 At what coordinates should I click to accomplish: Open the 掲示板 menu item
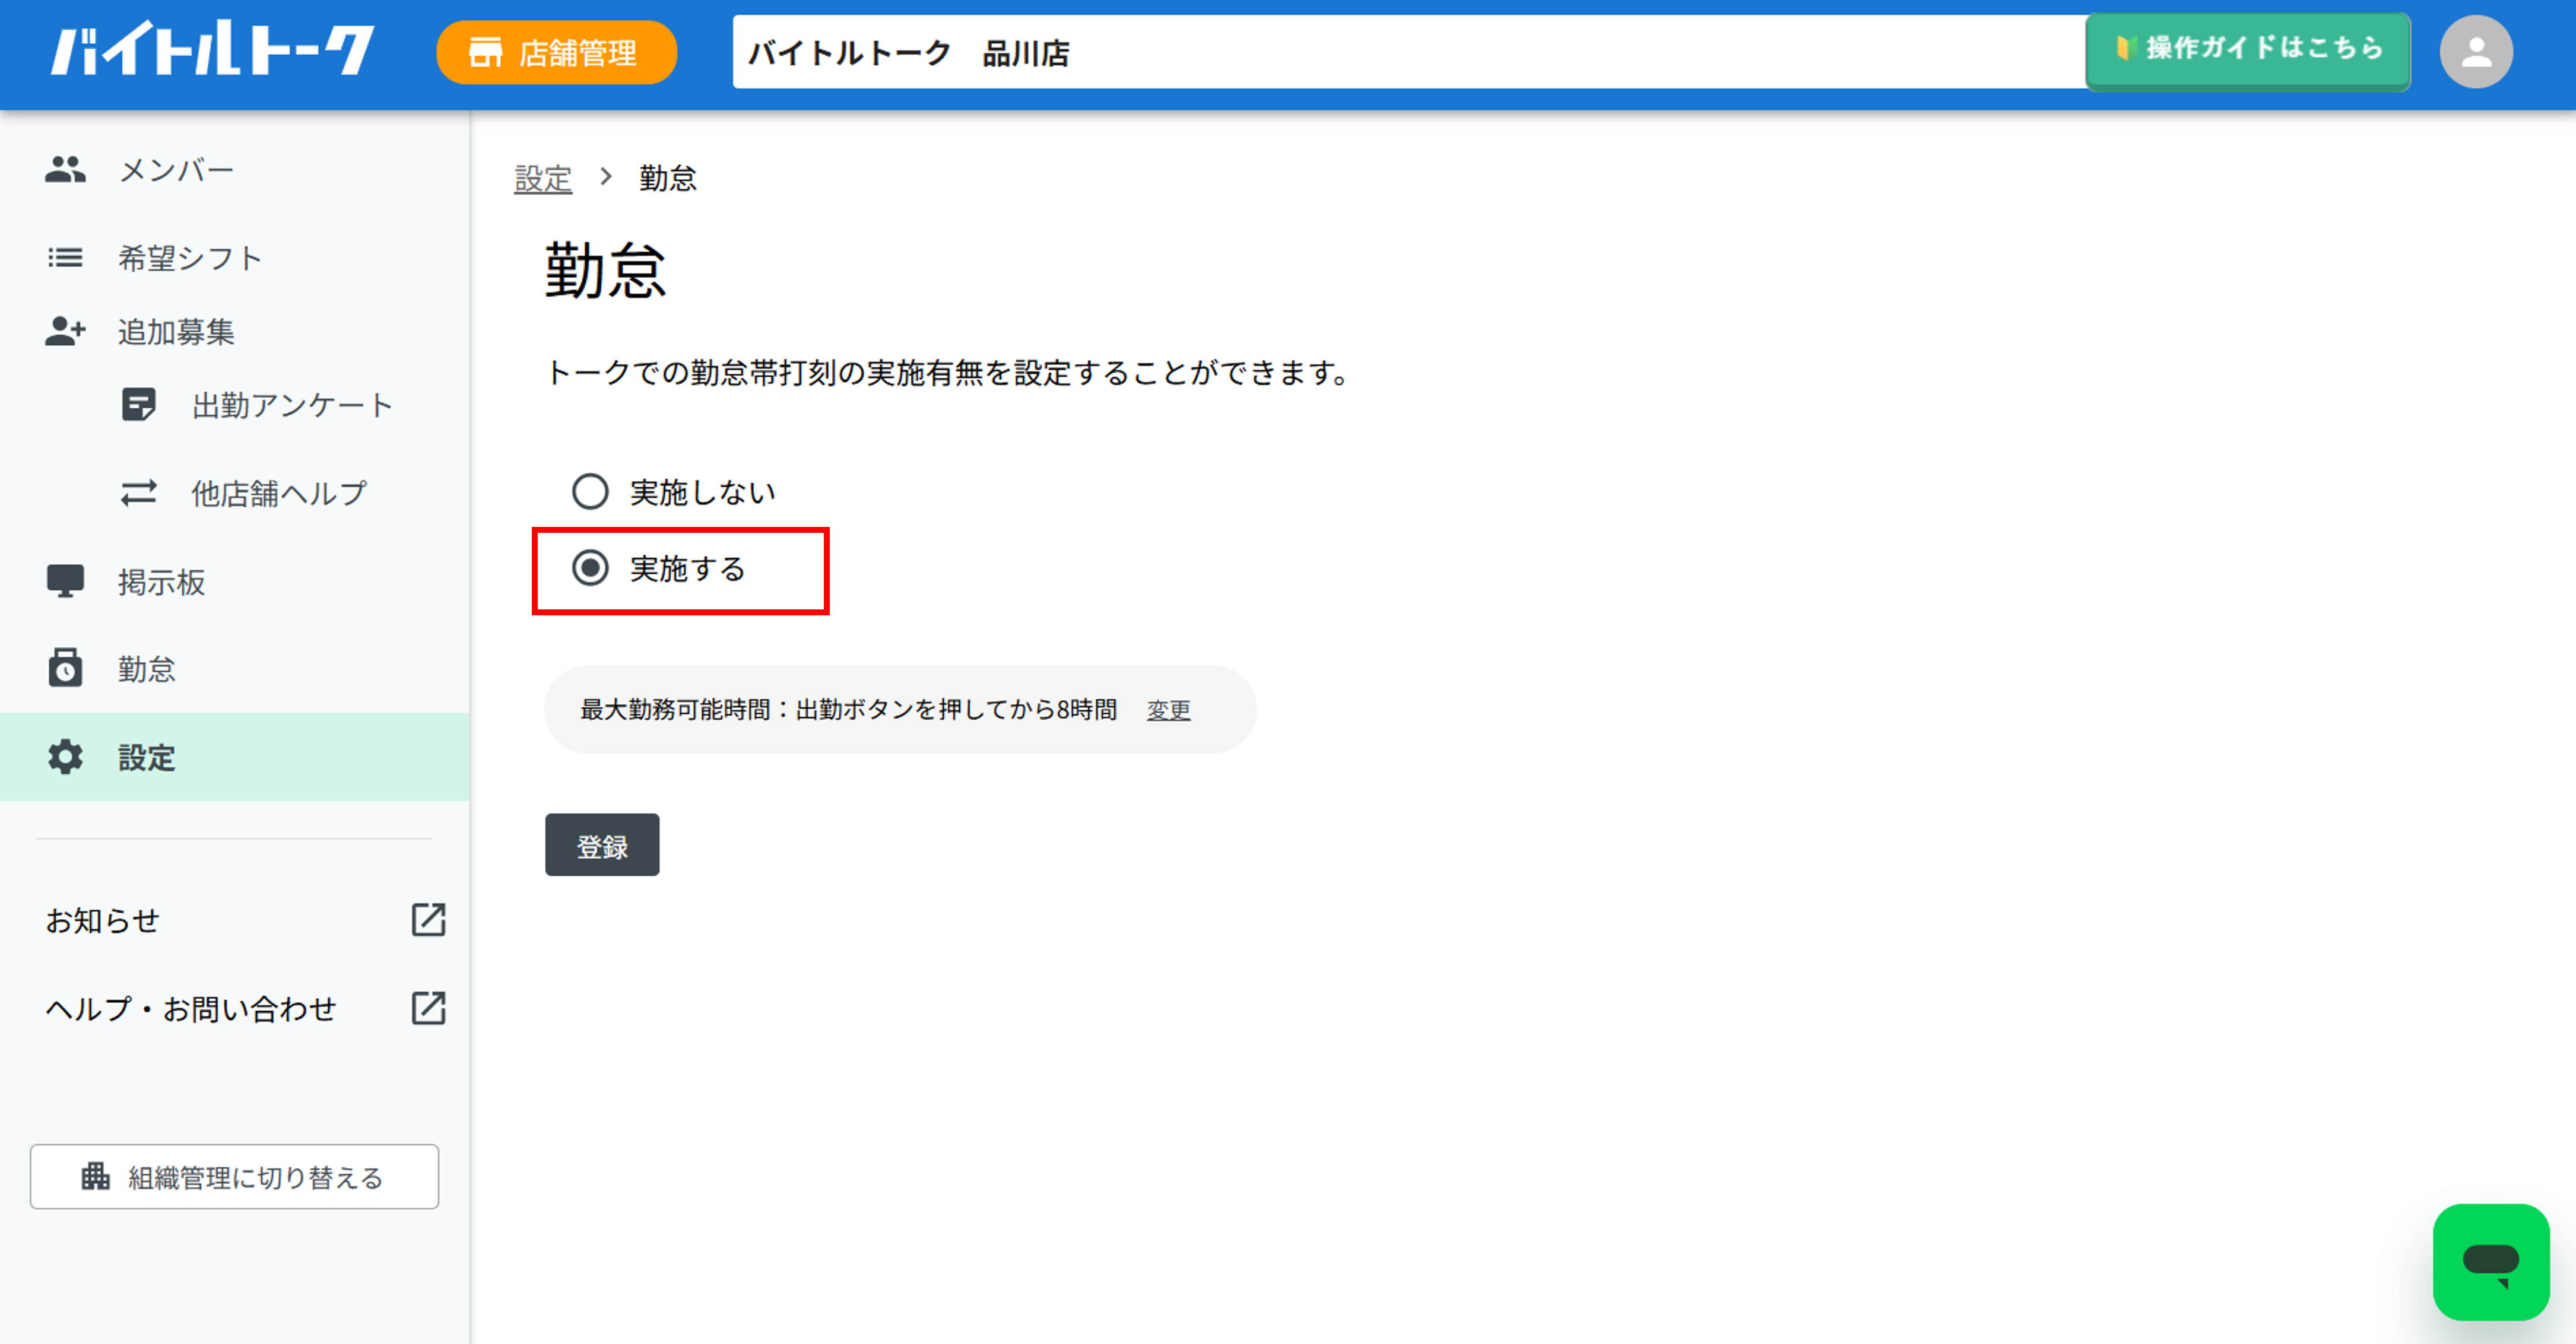click(x=234, y=581)
